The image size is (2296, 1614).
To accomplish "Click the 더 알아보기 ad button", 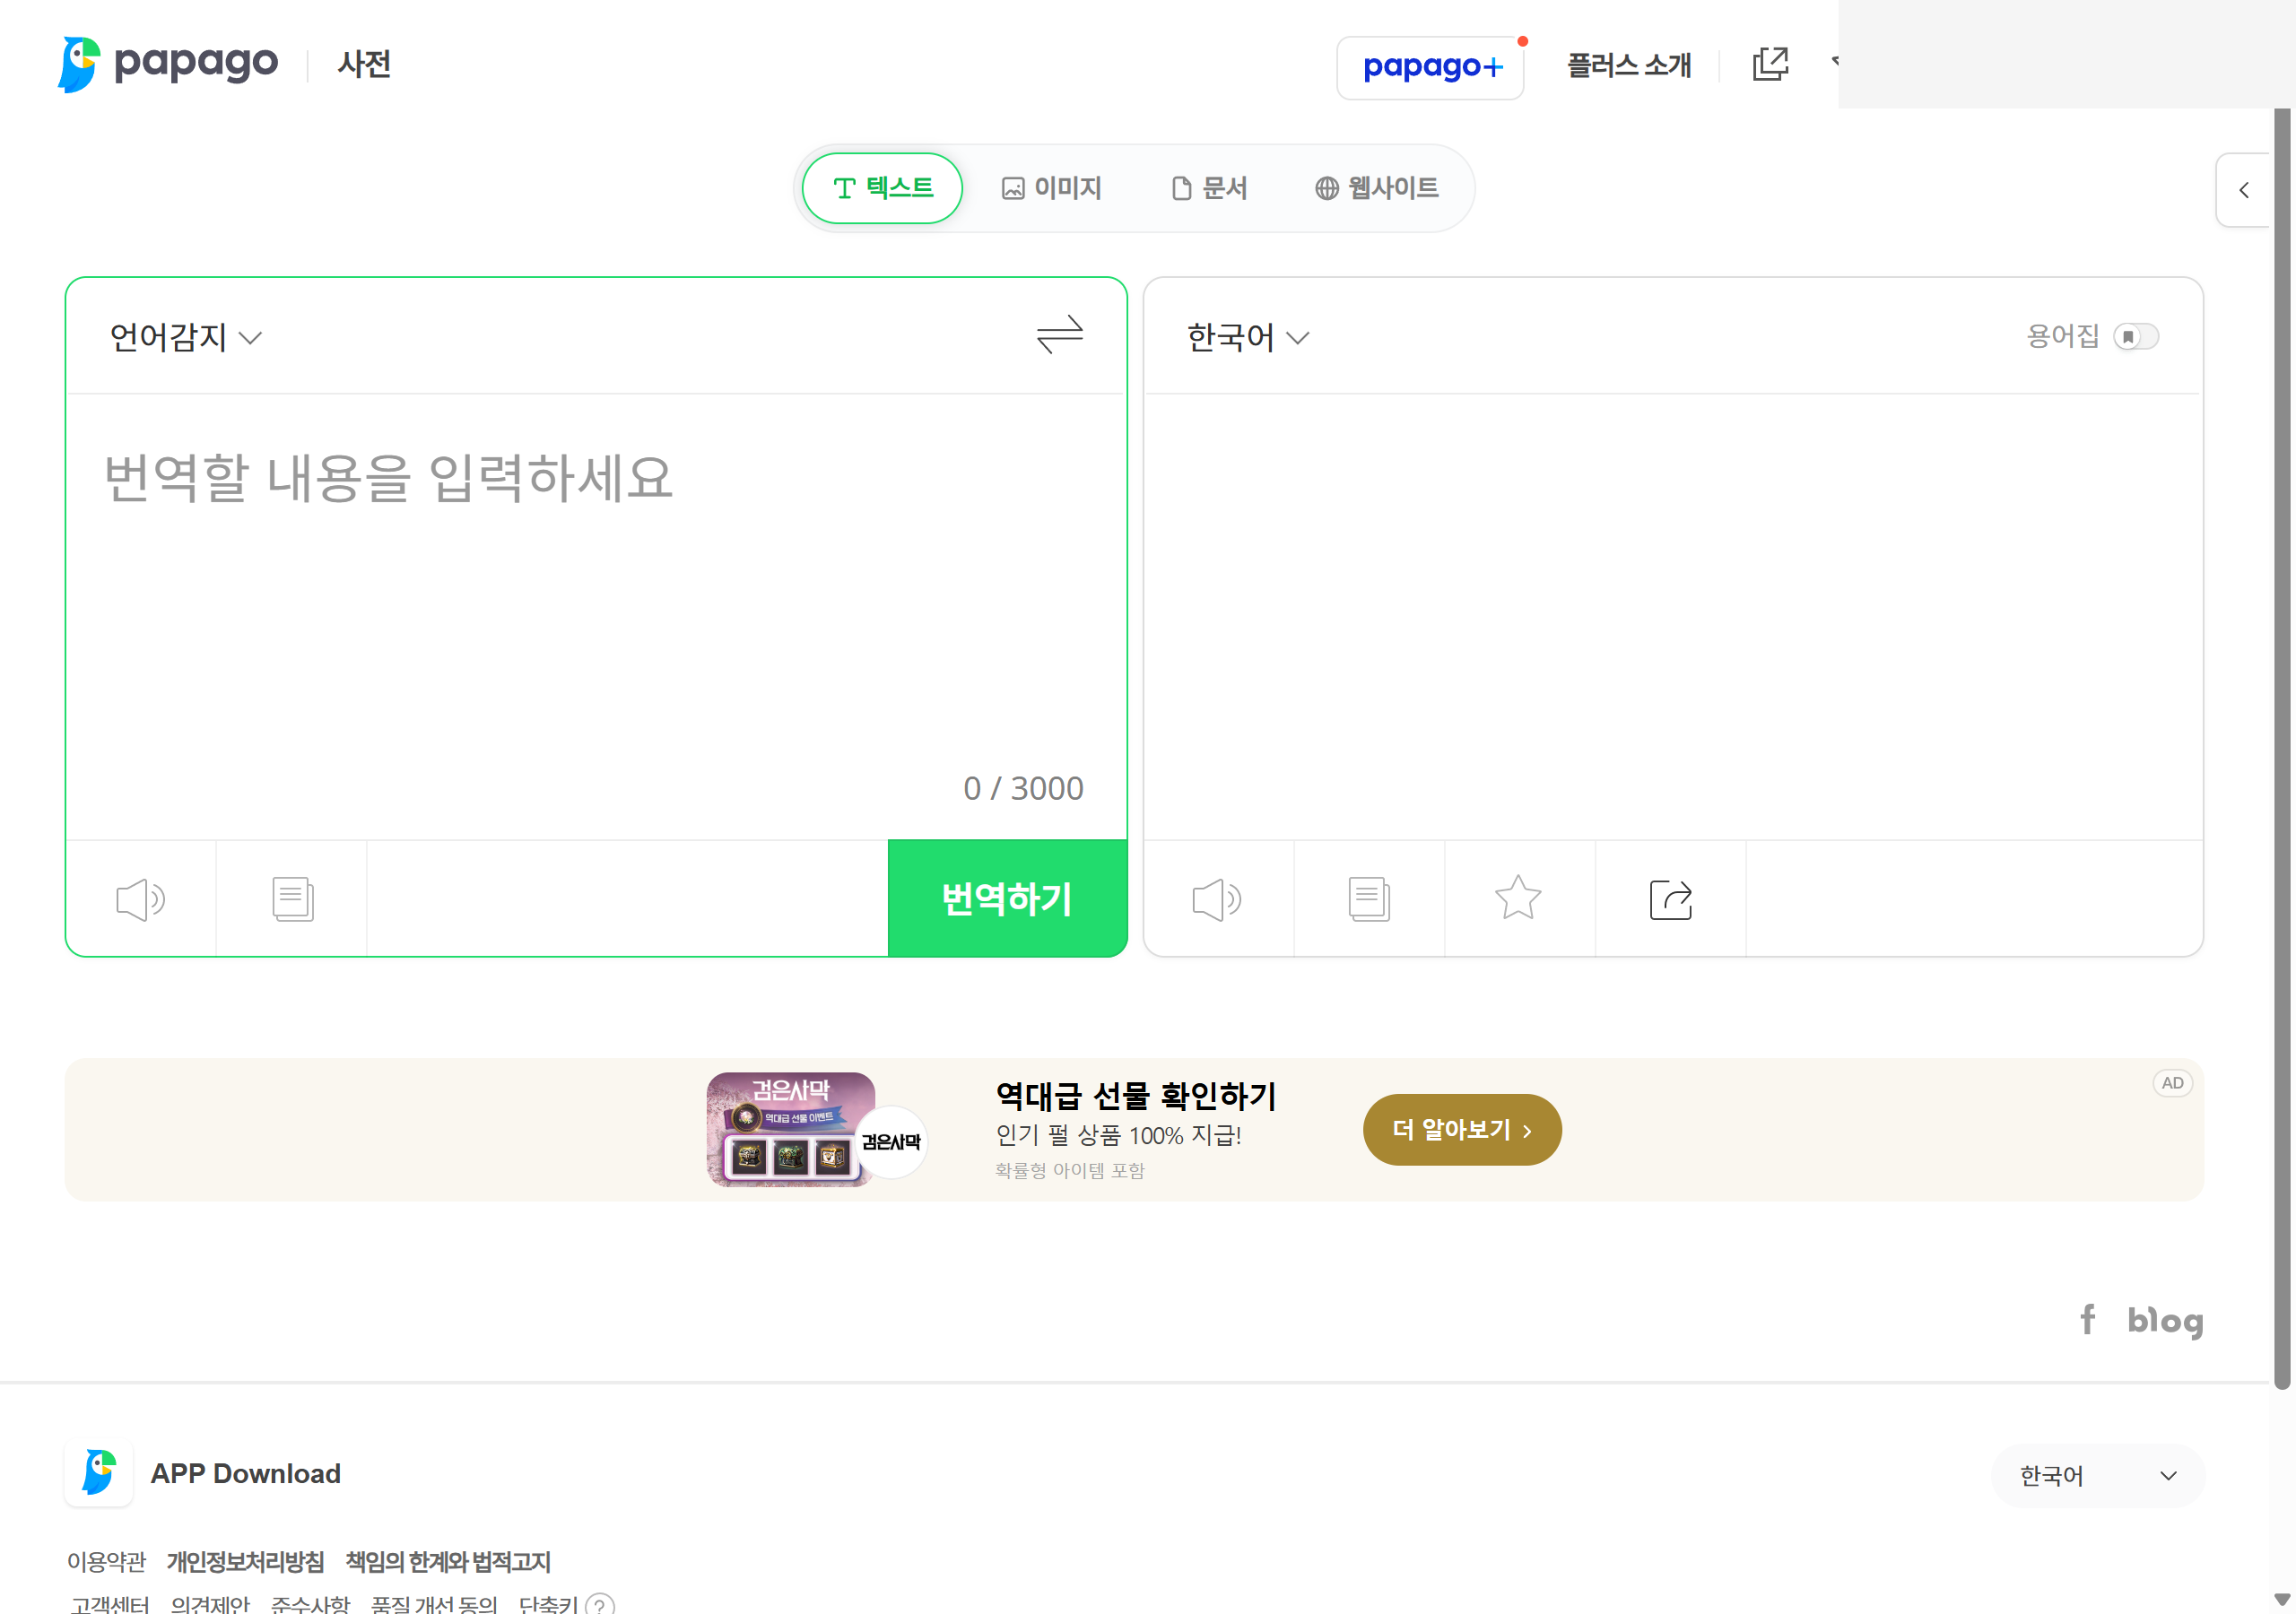I will [1460, 1129].
